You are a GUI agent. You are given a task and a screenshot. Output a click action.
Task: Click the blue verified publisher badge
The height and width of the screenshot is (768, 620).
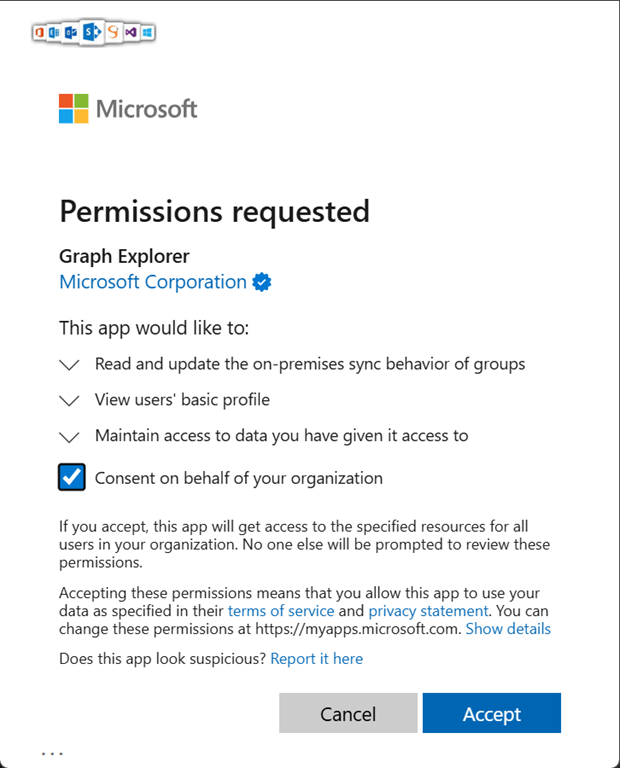tap(262, 282)
